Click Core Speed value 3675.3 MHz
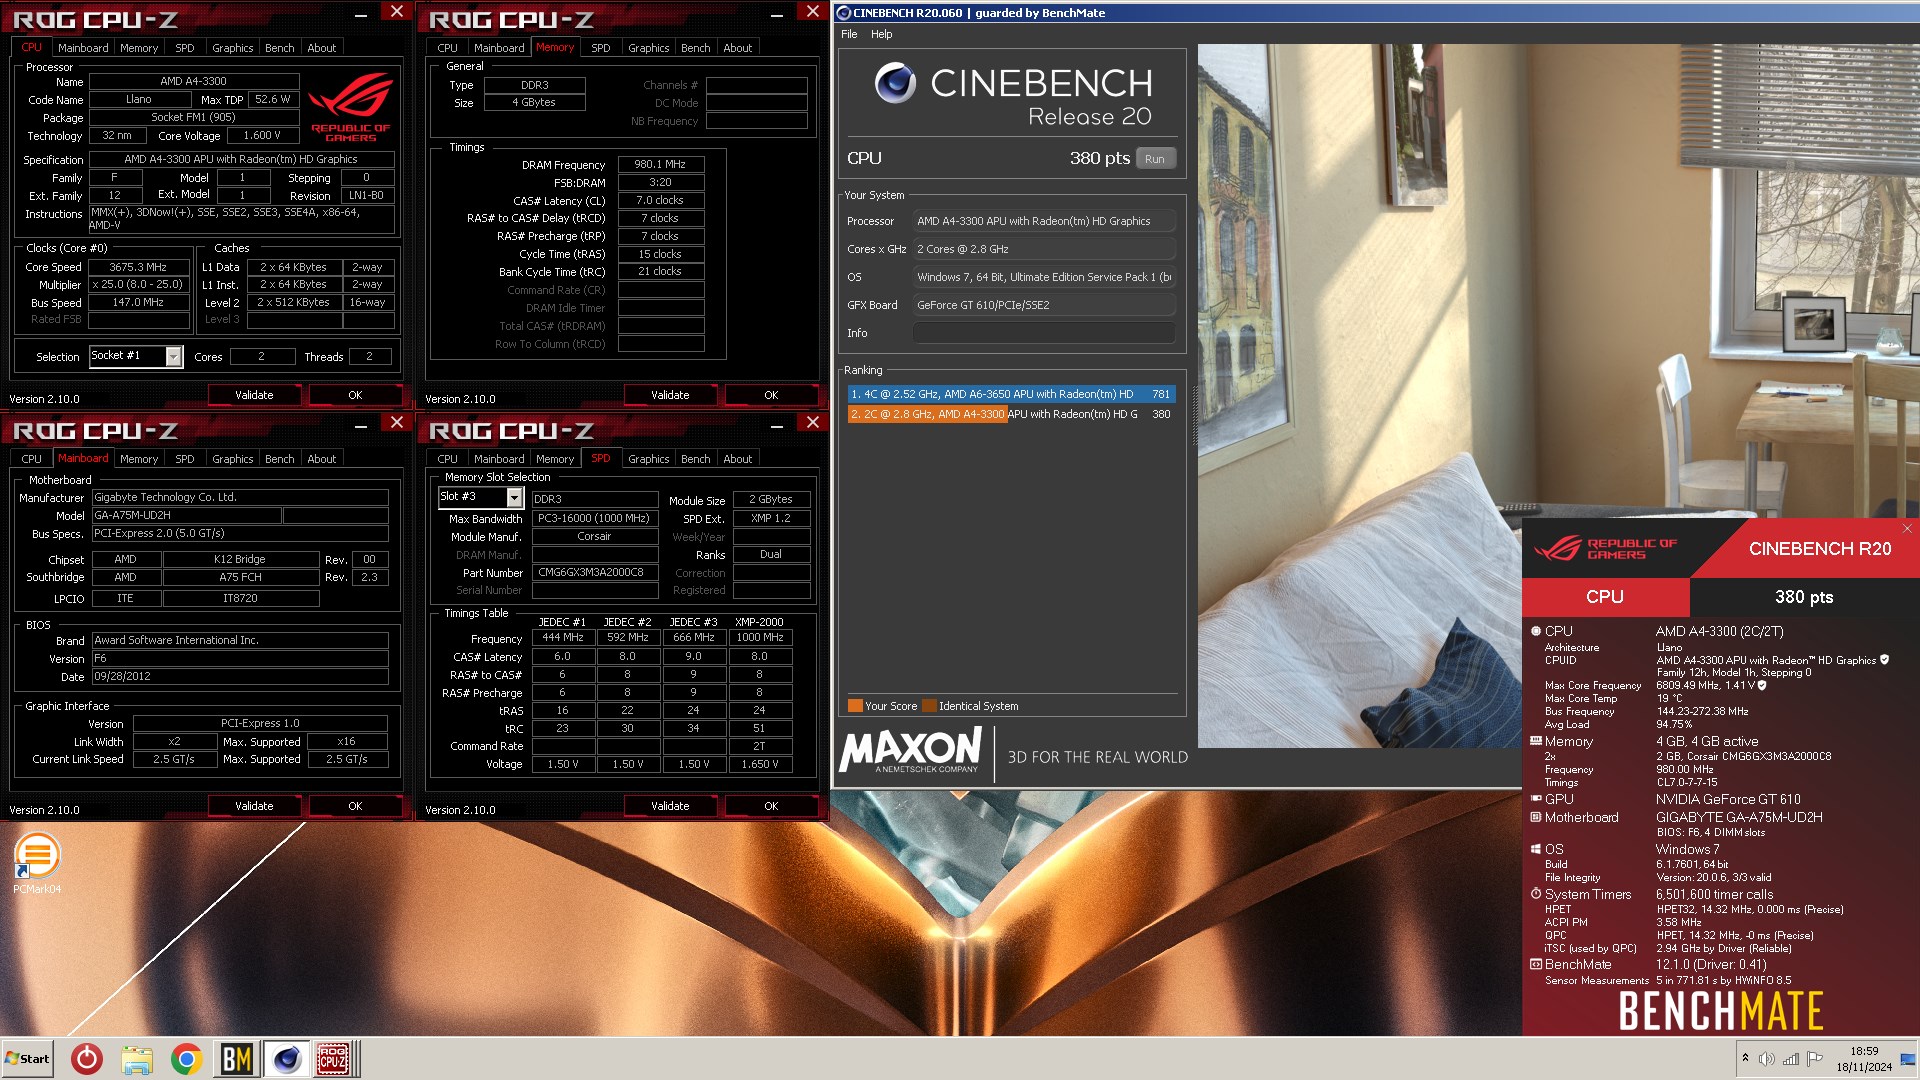Screen dimensions: 1920x1080 point(139,267)
